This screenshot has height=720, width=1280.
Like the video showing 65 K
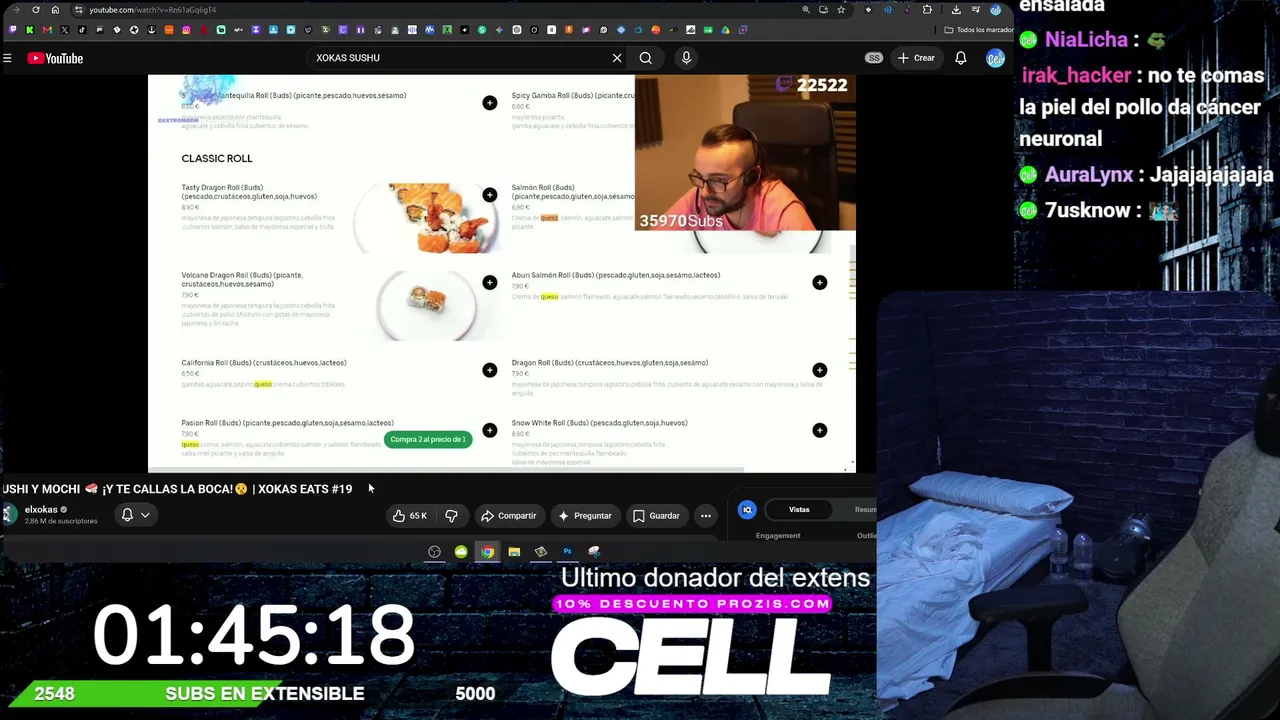click(x=410, y=516)
